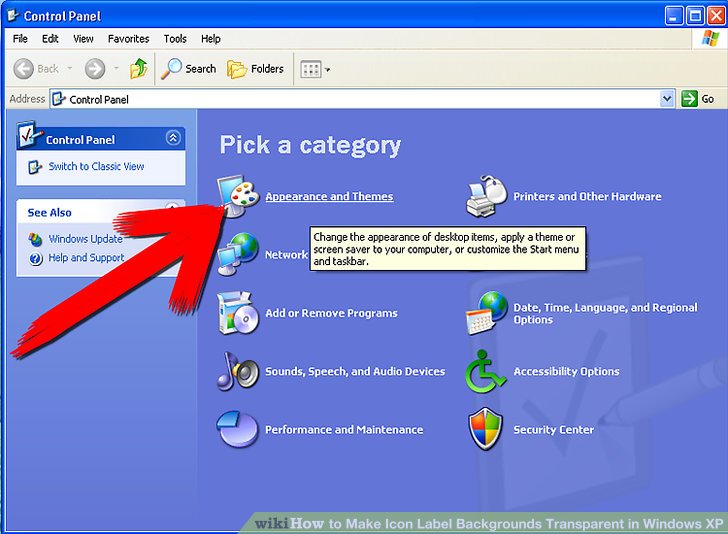Open the Favorites menu

click(129, 39)
